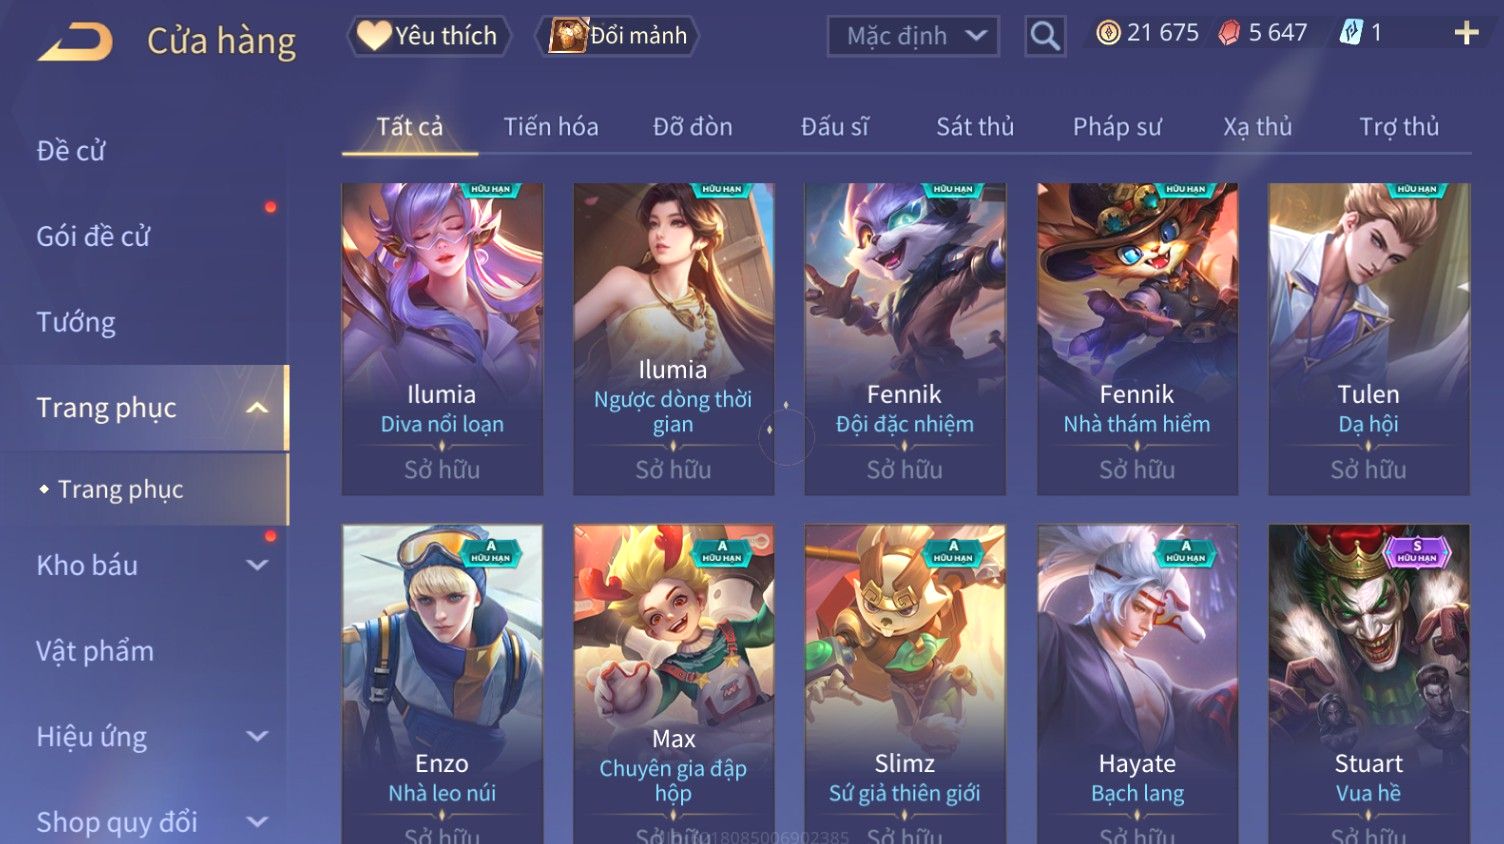This screenshot has width=1504, height=844.
Task: Click the red gem currency icon
Action: coord(1229,33)
